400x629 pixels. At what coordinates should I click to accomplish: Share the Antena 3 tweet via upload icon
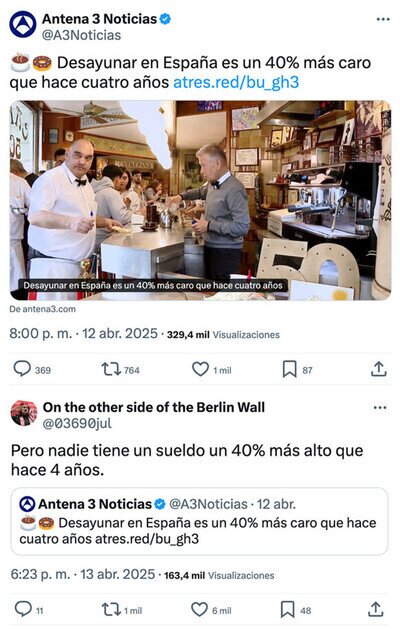[x=378, y=369]
